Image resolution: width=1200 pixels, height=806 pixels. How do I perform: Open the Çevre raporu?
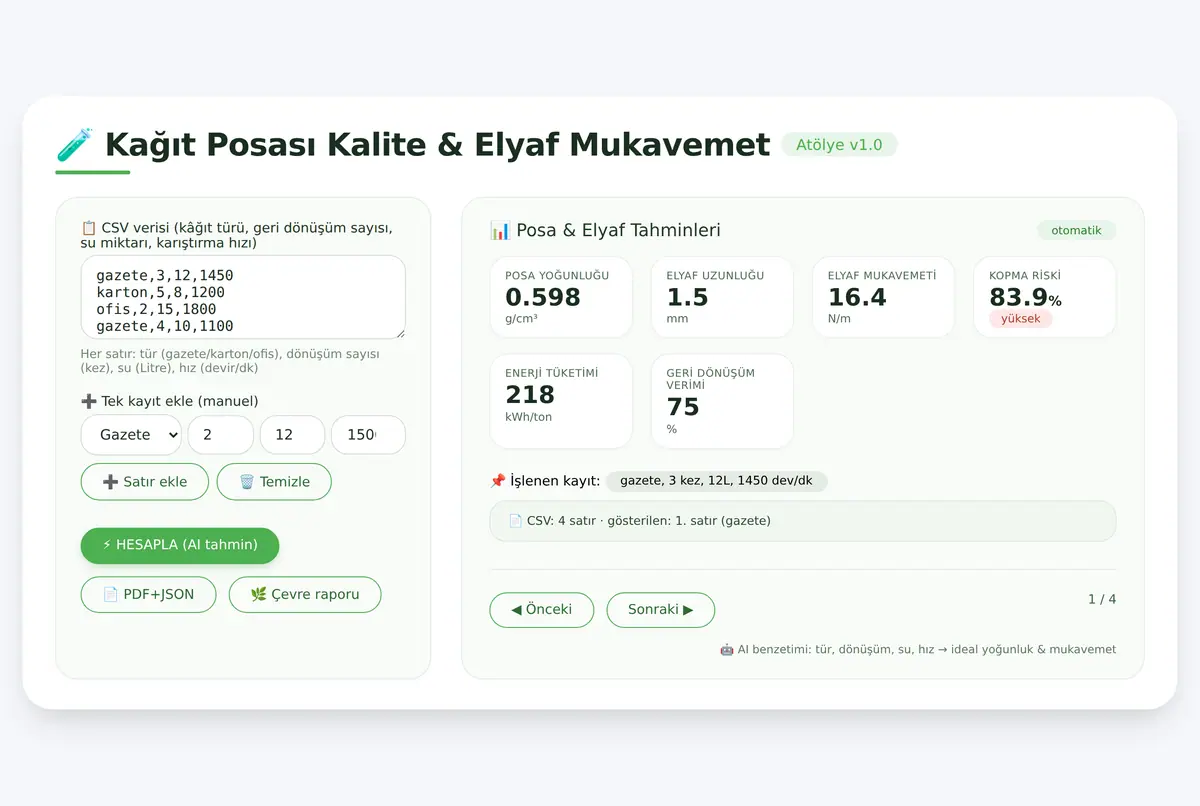coord(305,594)
